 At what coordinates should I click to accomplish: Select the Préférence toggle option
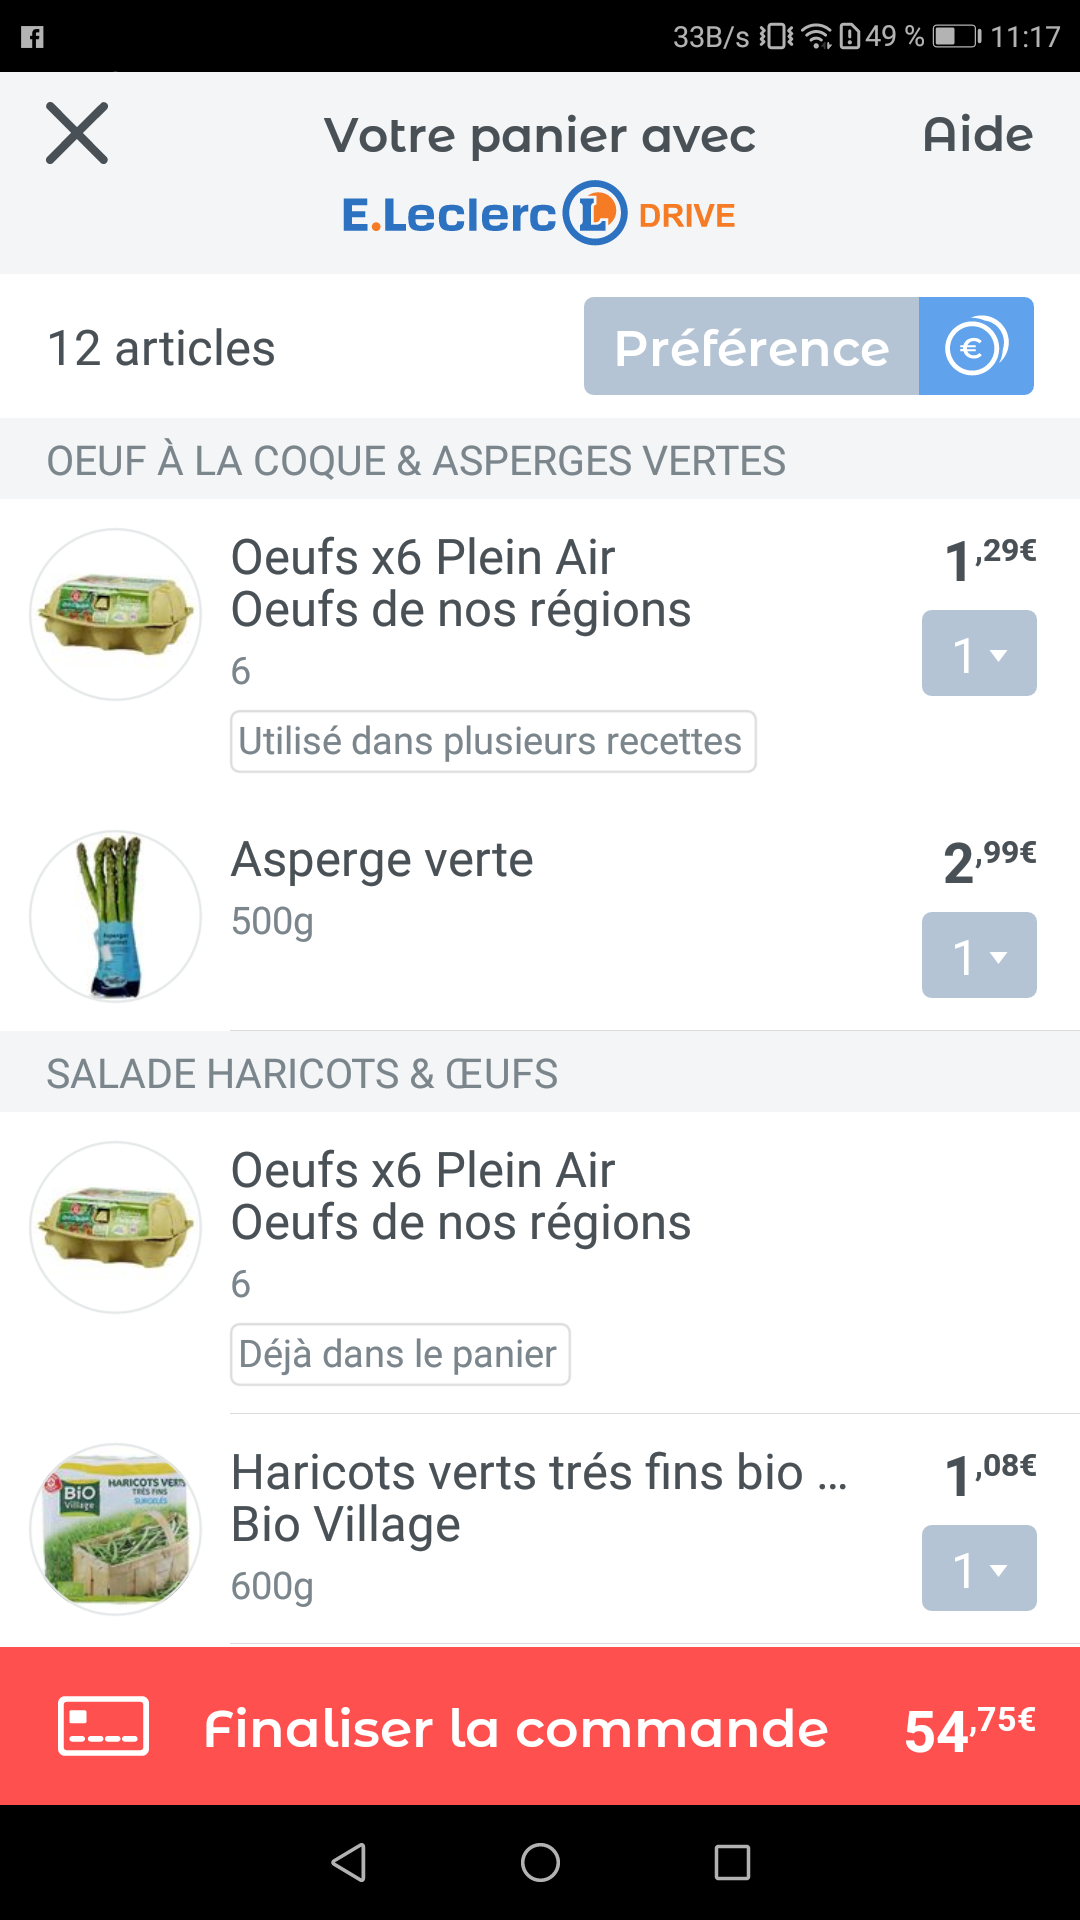(751, 347)
